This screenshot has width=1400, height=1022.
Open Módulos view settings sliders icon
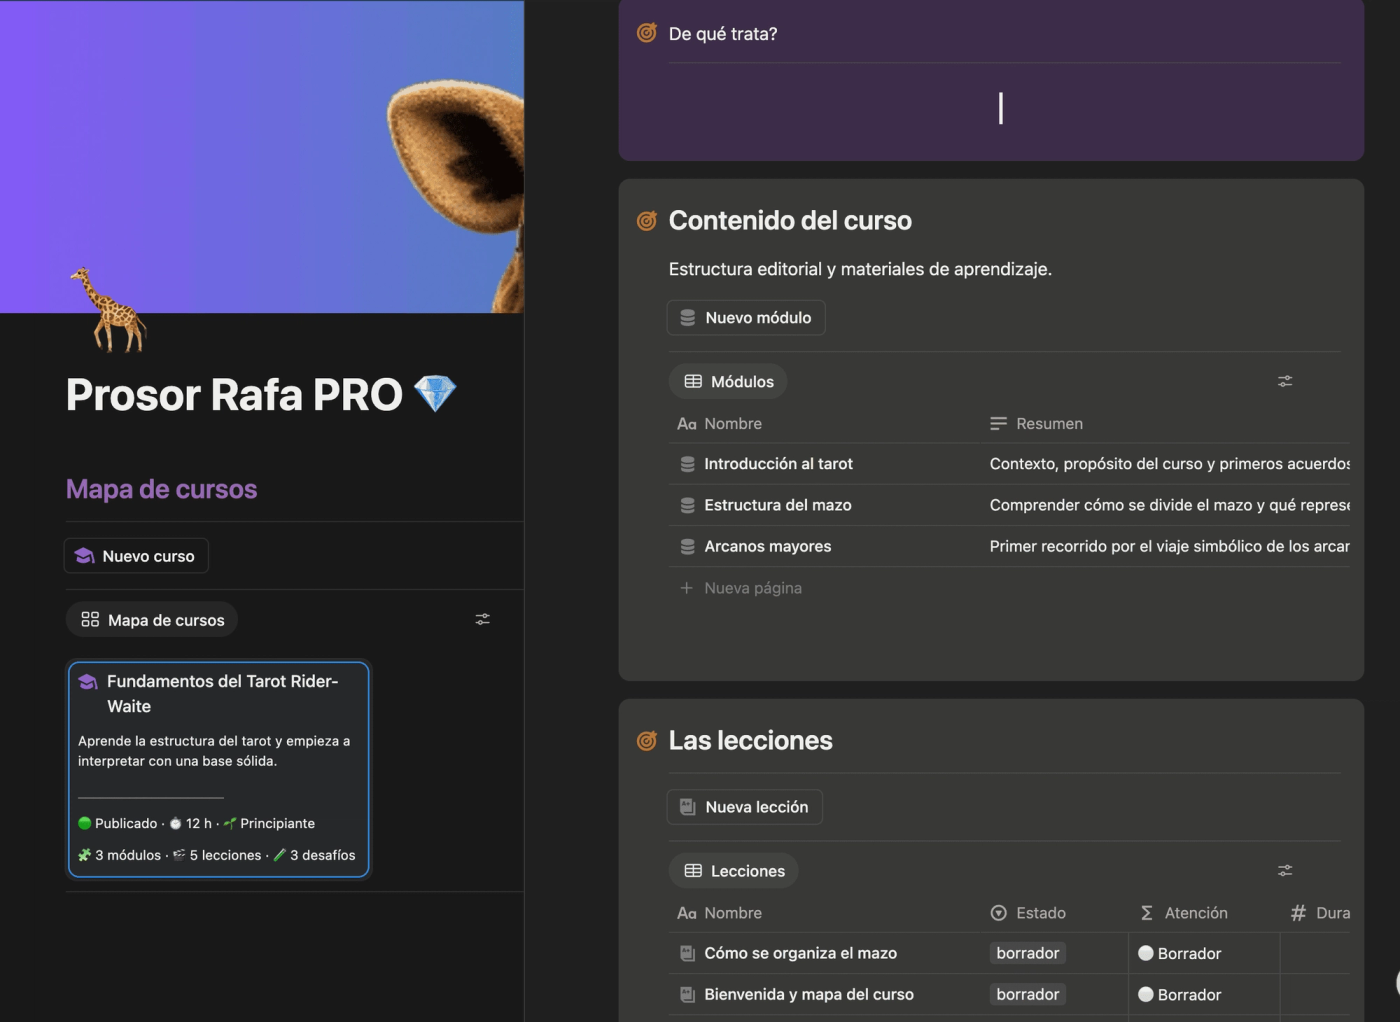click(1285, 381)
